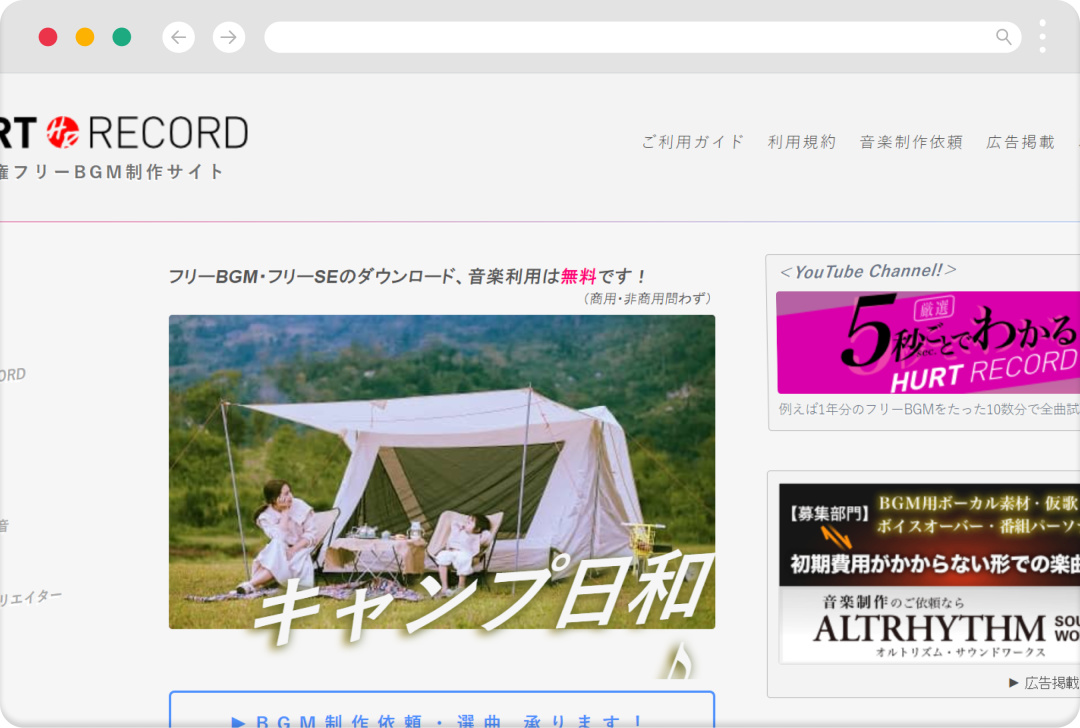This screenshot has width=1080, height=728.
Task: Click the yellow minimize window dot
Action: (85, 37)
